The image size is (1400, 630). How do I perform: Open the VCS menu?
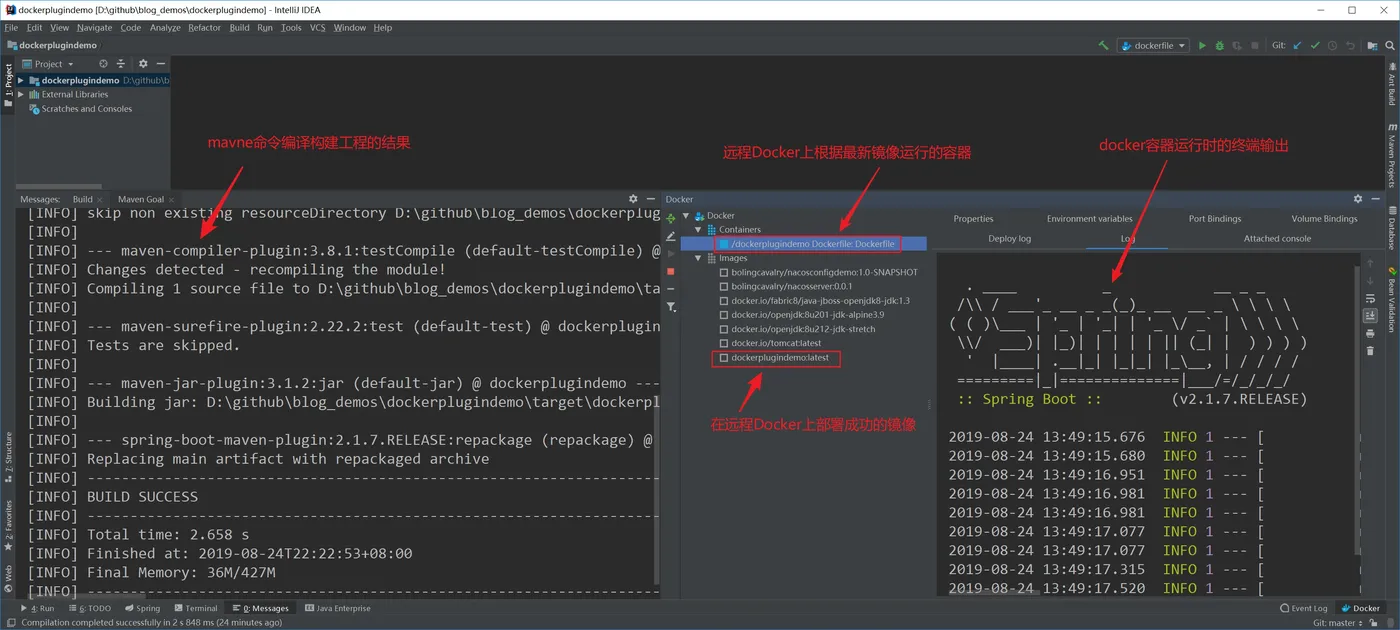317,28
